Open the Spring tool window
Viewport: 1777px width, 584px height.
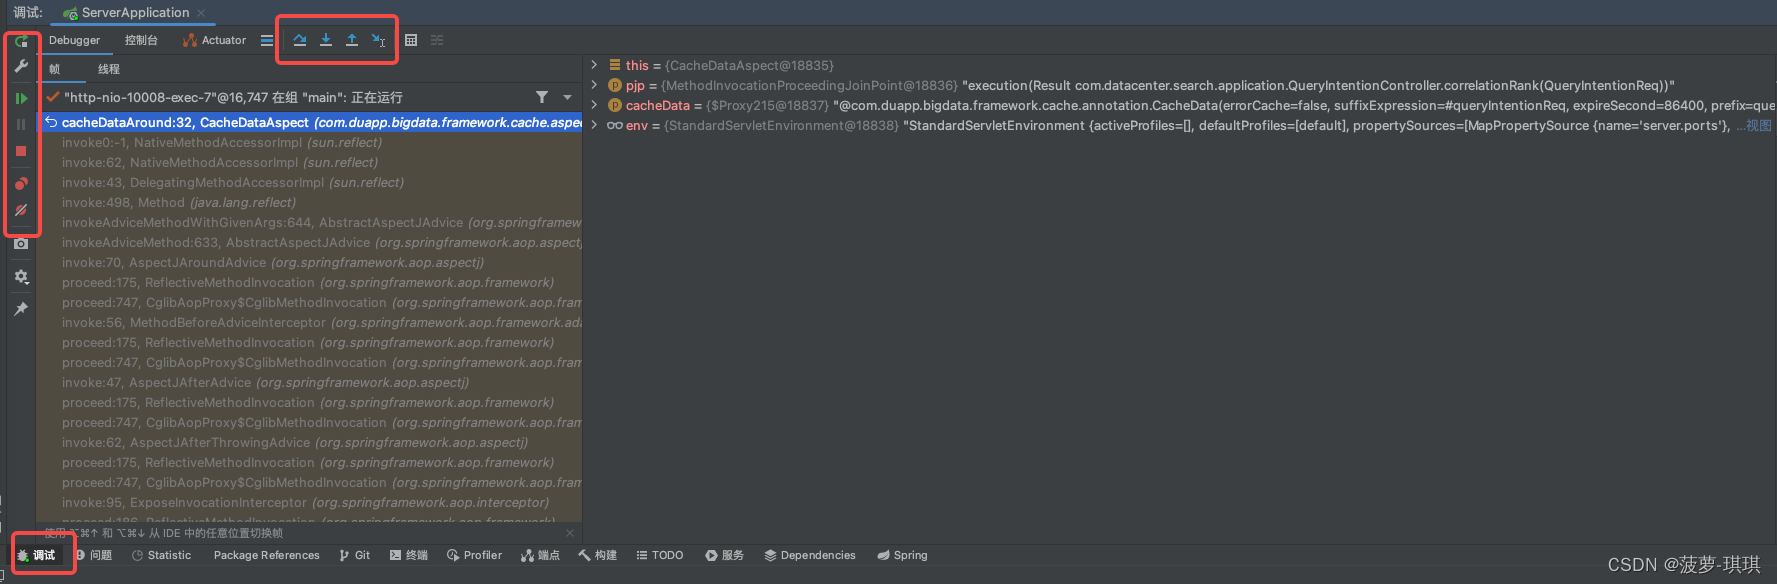pos(902,555)
